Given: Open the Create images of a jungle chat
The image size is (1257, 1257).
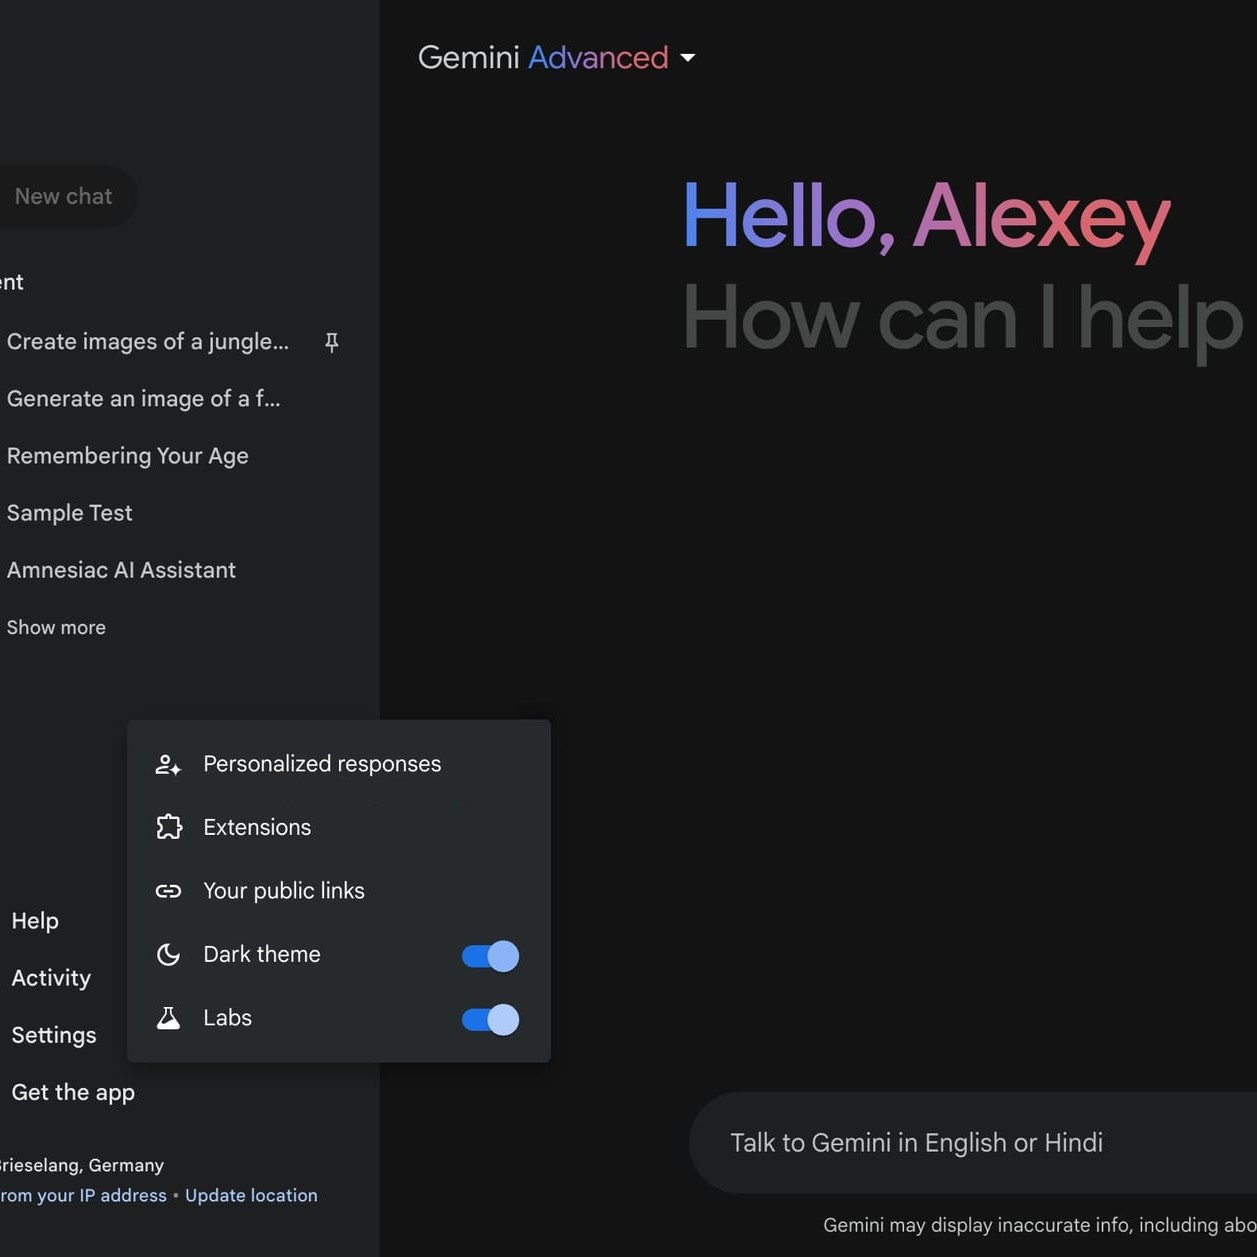Looking at the screenshot, I should click(148, 342).
